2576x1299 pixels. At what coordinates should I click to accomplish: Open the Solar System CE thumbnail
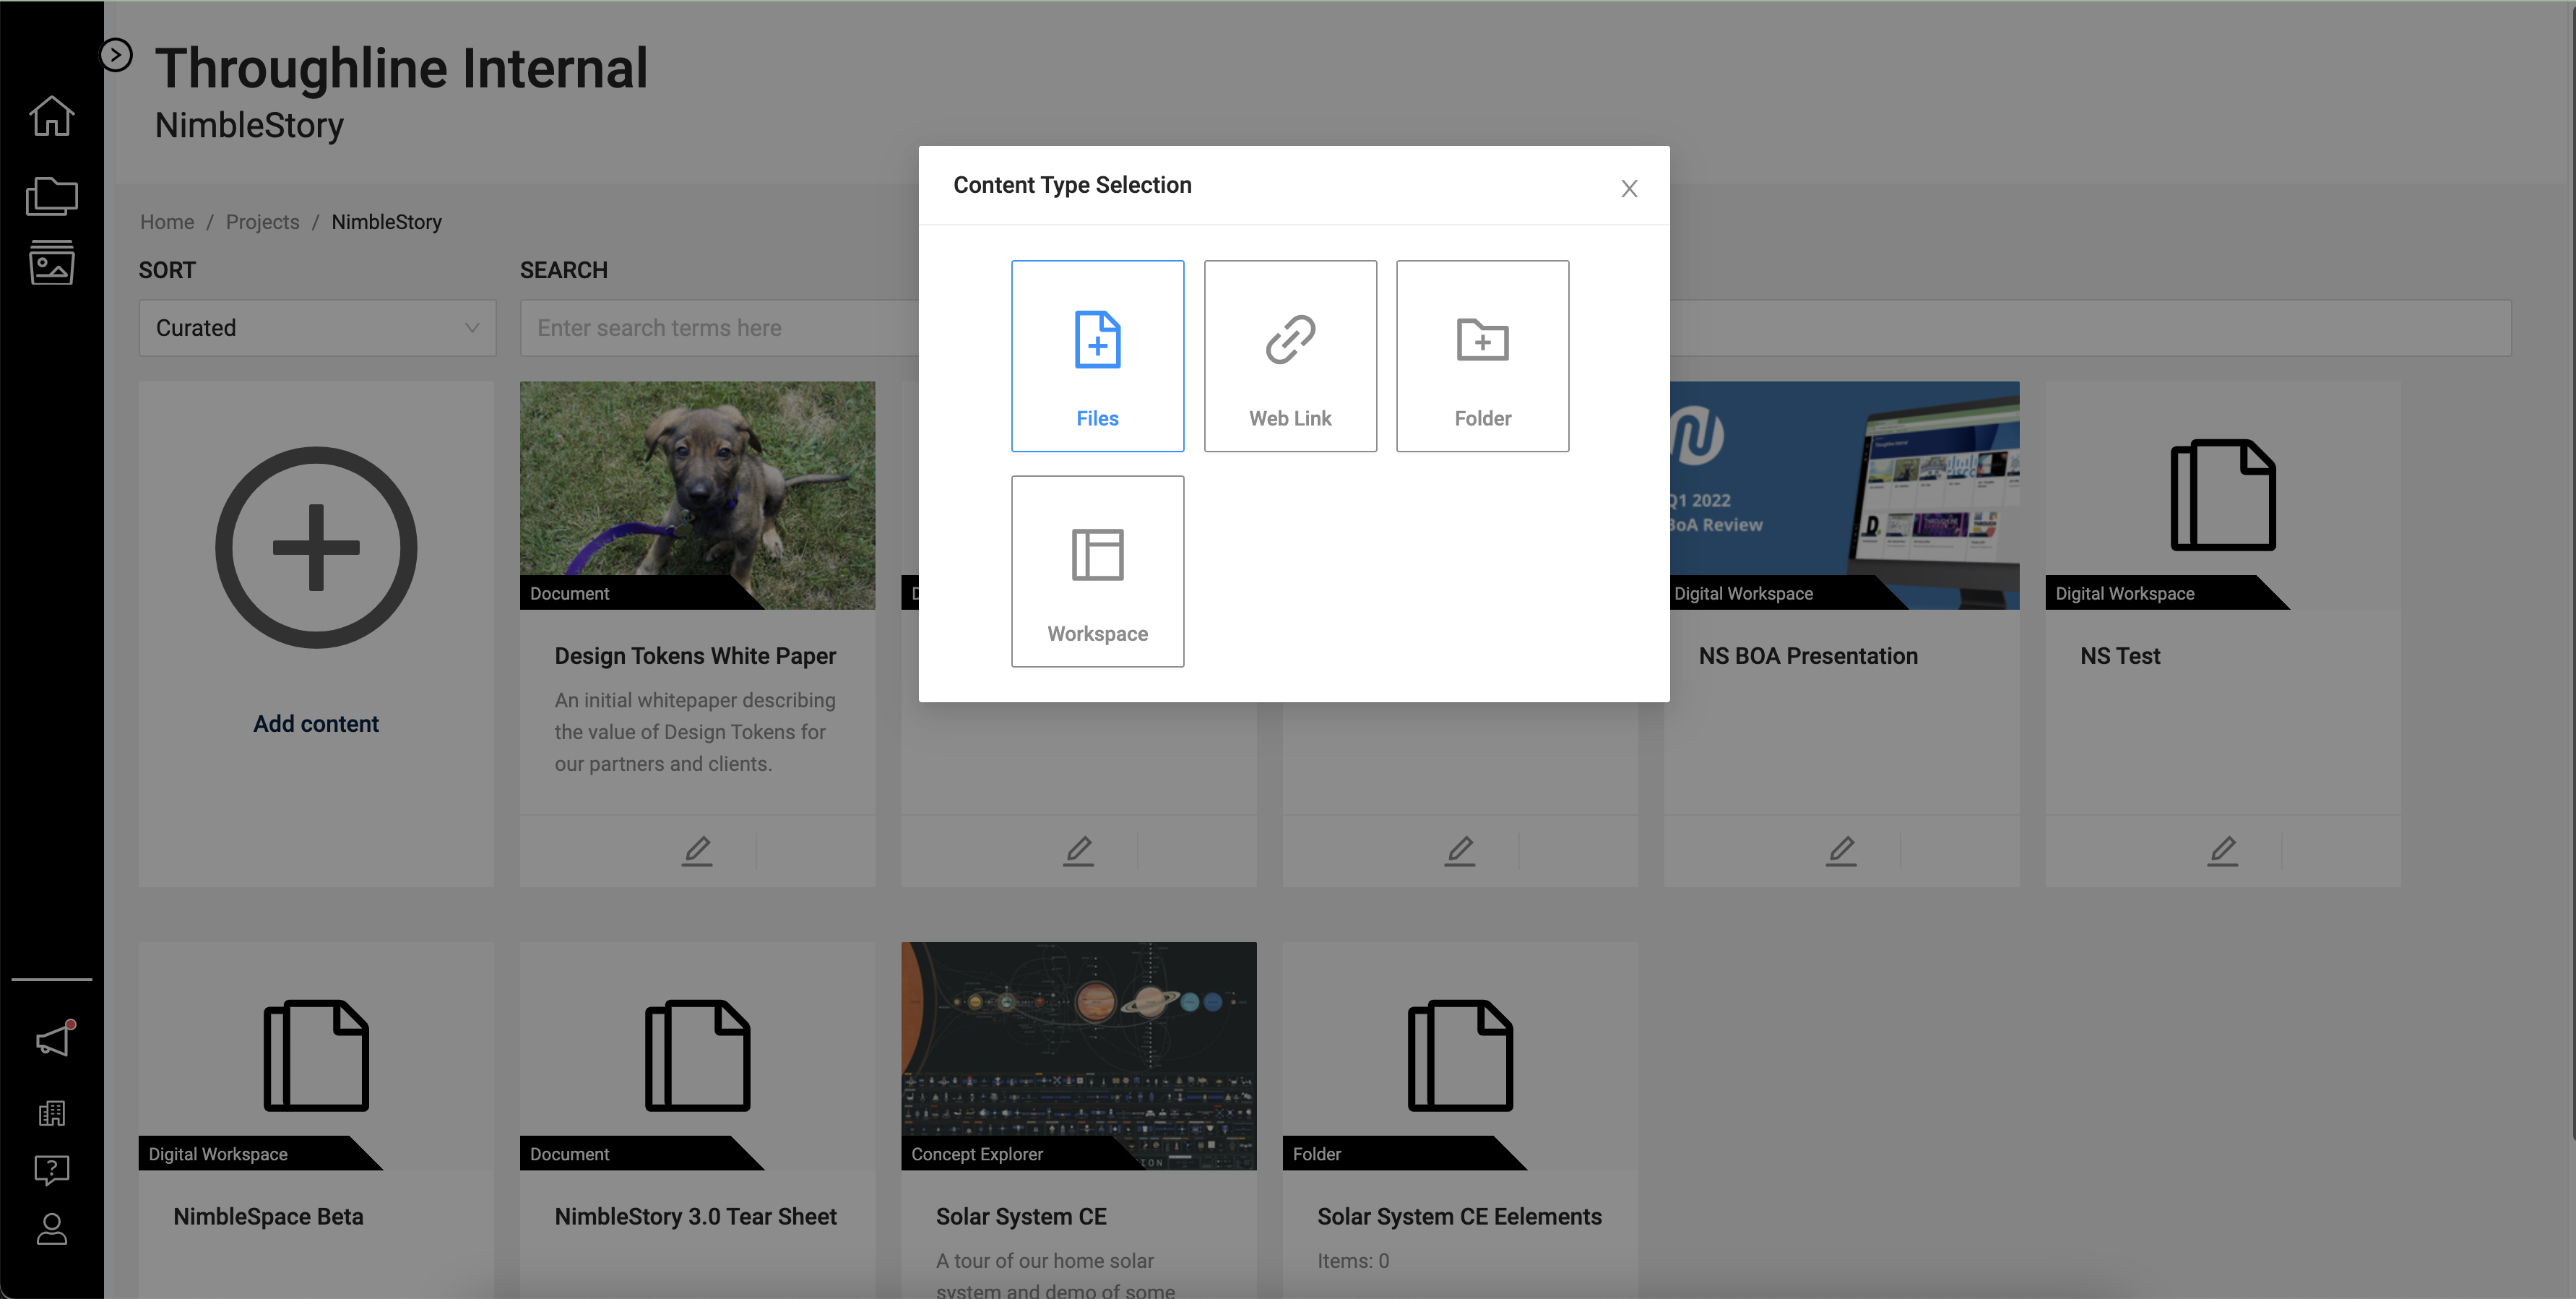click(1078, 1055)
